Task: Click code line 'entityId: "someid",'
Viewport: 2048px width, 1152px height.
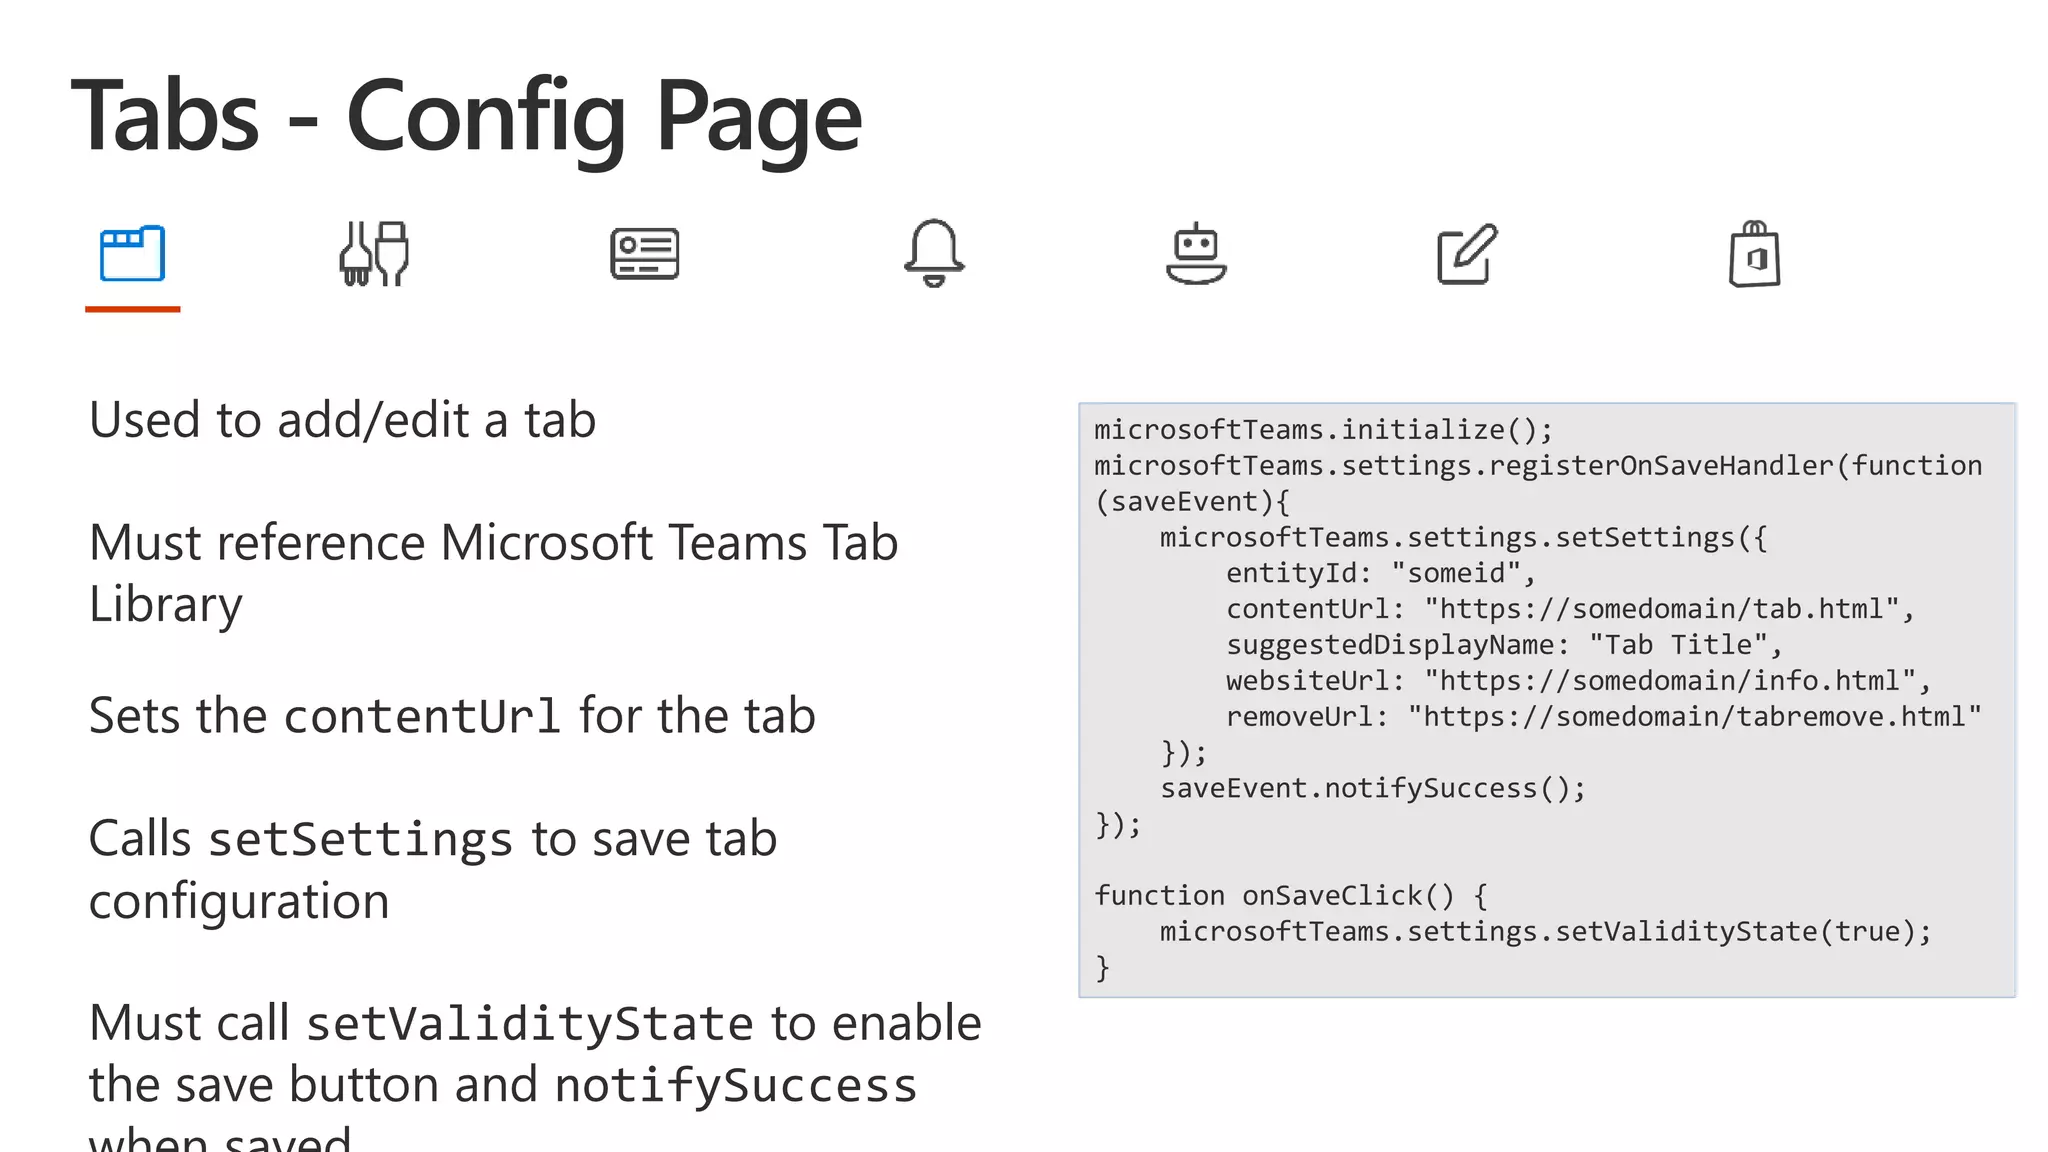Action: [1381, 573]
